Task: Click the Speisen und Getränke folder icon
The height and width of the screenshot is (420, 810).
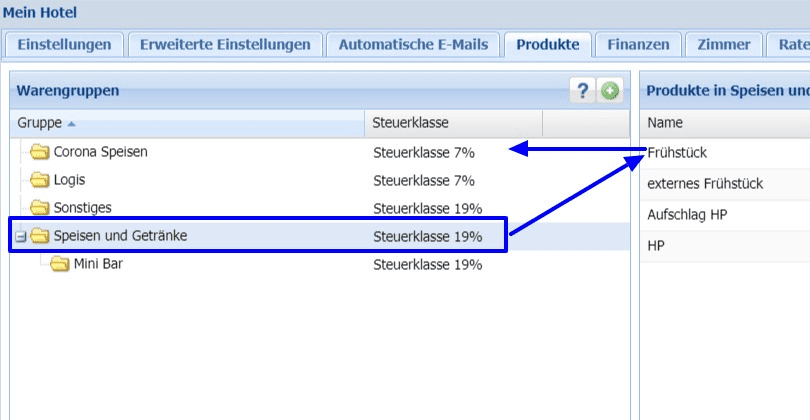Action: (40, 236)
